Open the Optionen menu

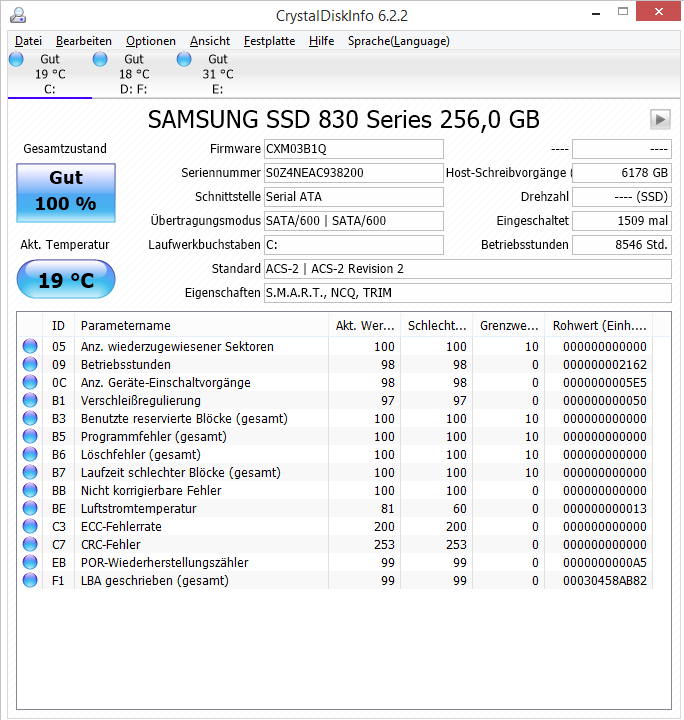pyautogui.click(x=151, y=41)
